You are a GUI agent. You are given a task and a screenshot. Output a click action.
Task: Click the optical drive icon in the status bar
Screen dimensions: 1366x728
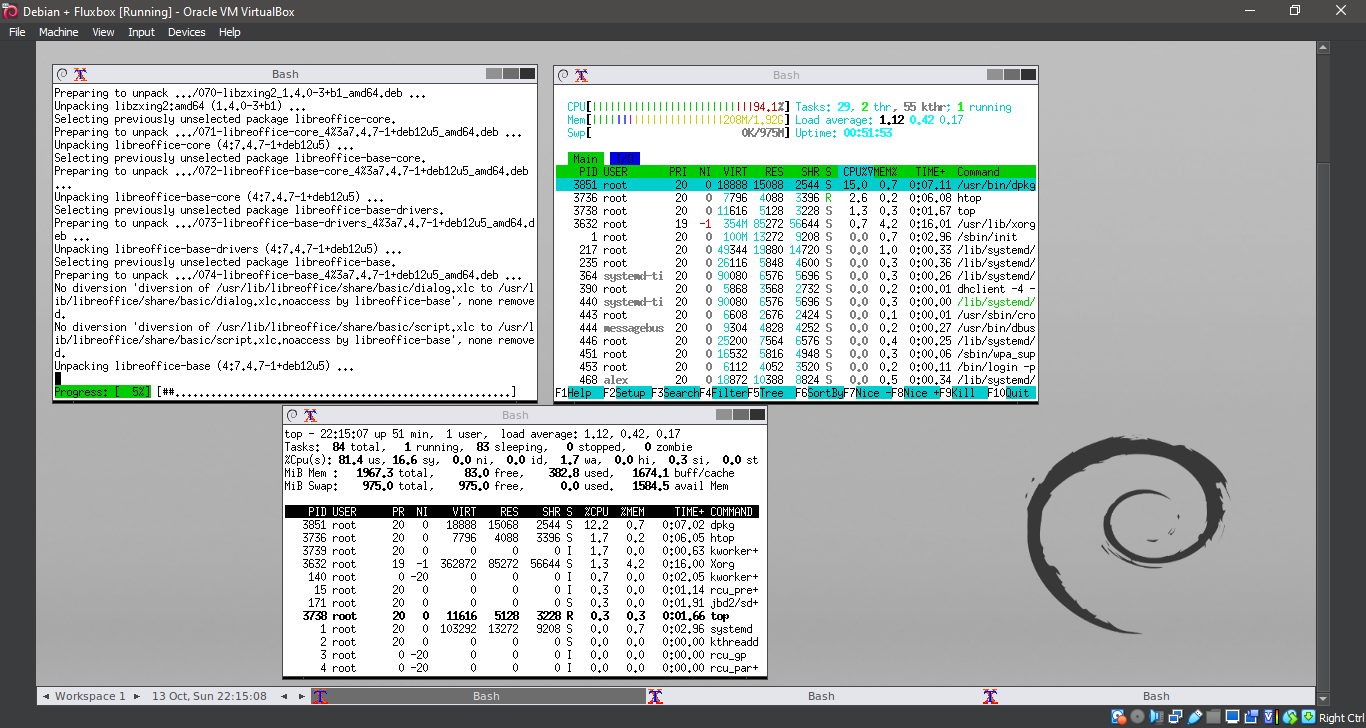1138,716
